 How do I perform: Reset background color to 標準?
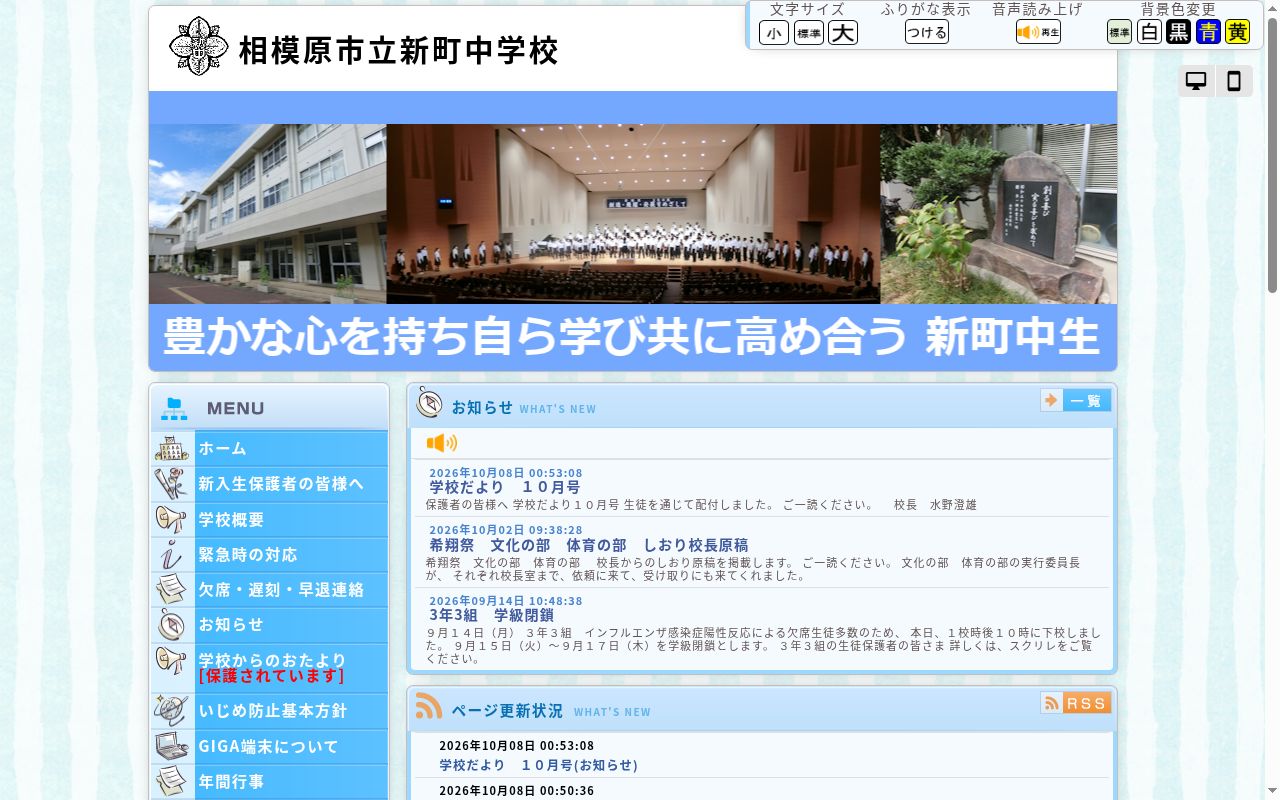point(1120,32)
